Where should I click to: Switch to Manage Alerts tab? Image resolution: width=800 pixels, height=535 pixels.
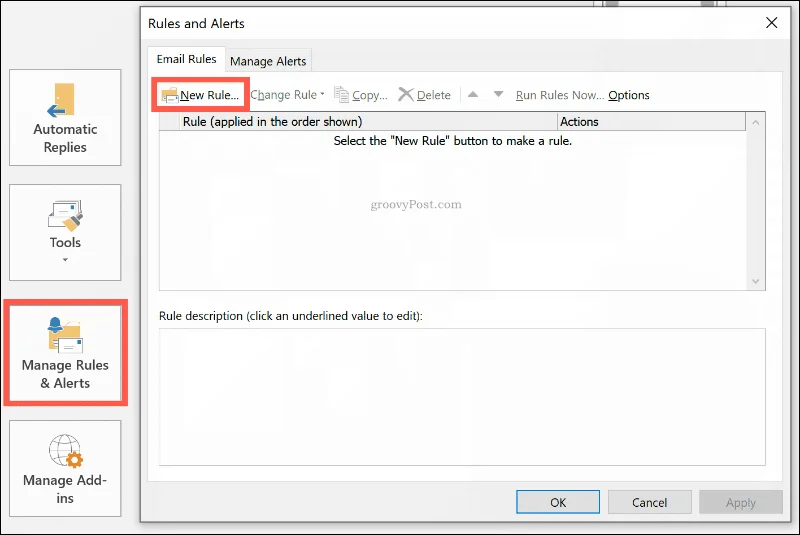click(268, 61)
